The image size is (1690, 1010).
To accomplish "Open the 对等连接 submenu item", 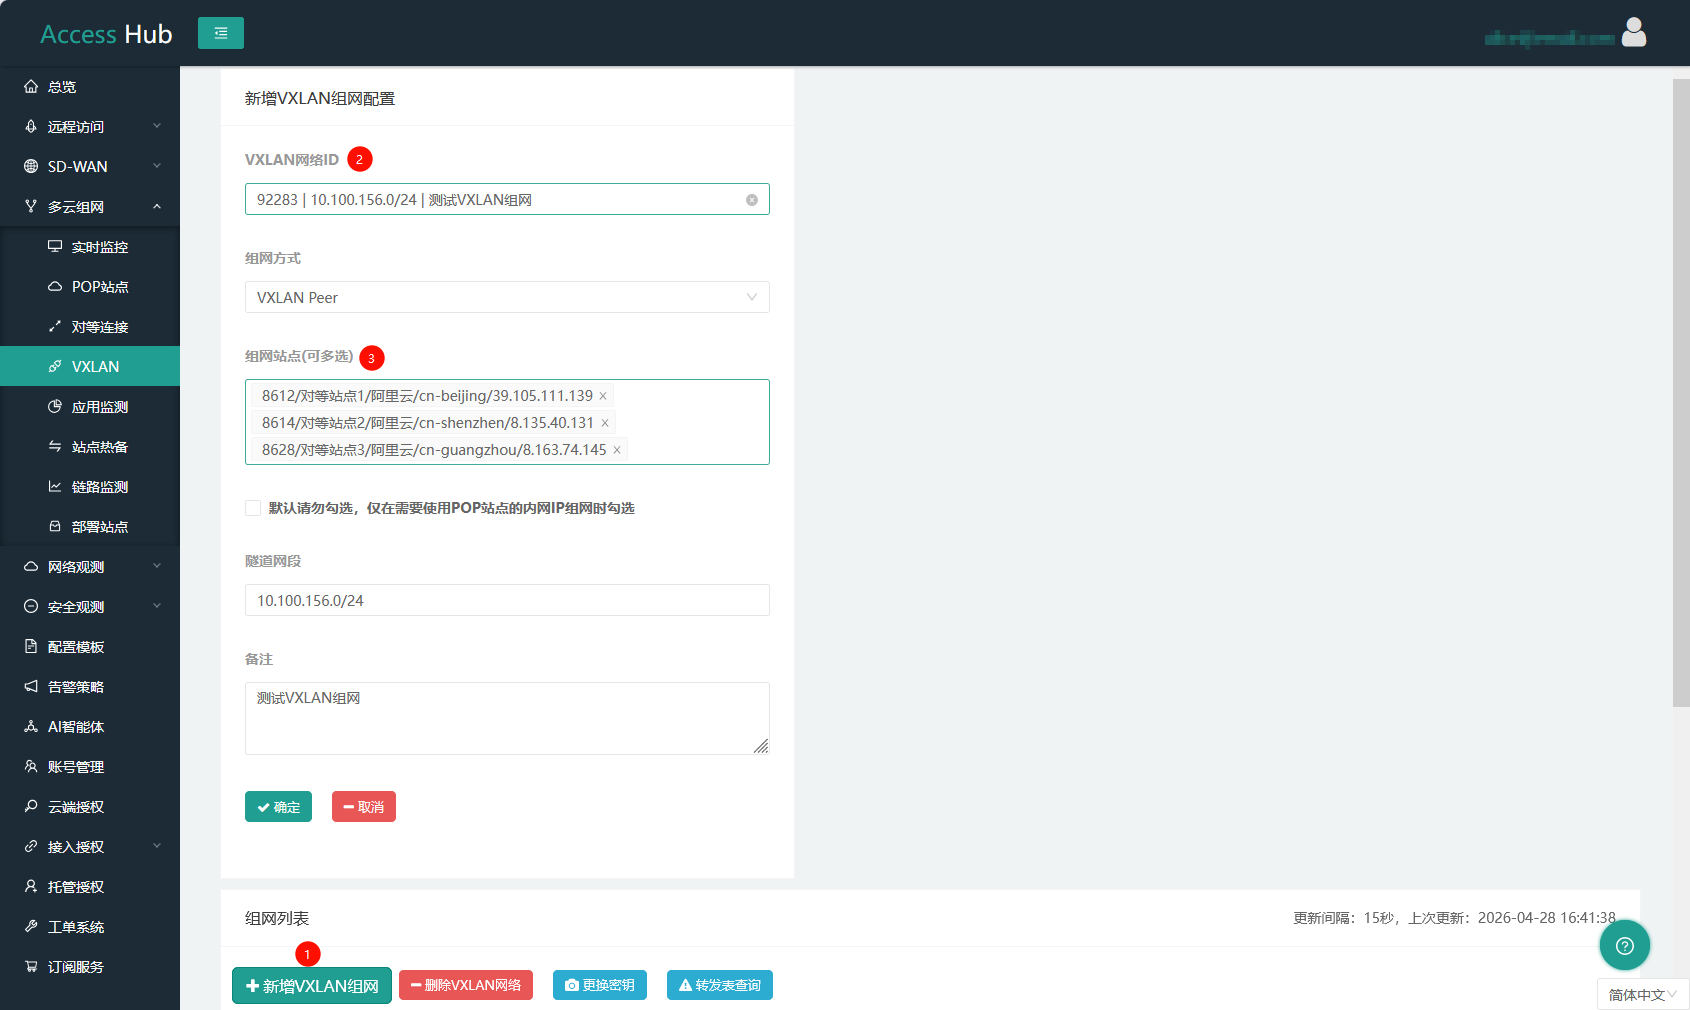I will point(90,327).
